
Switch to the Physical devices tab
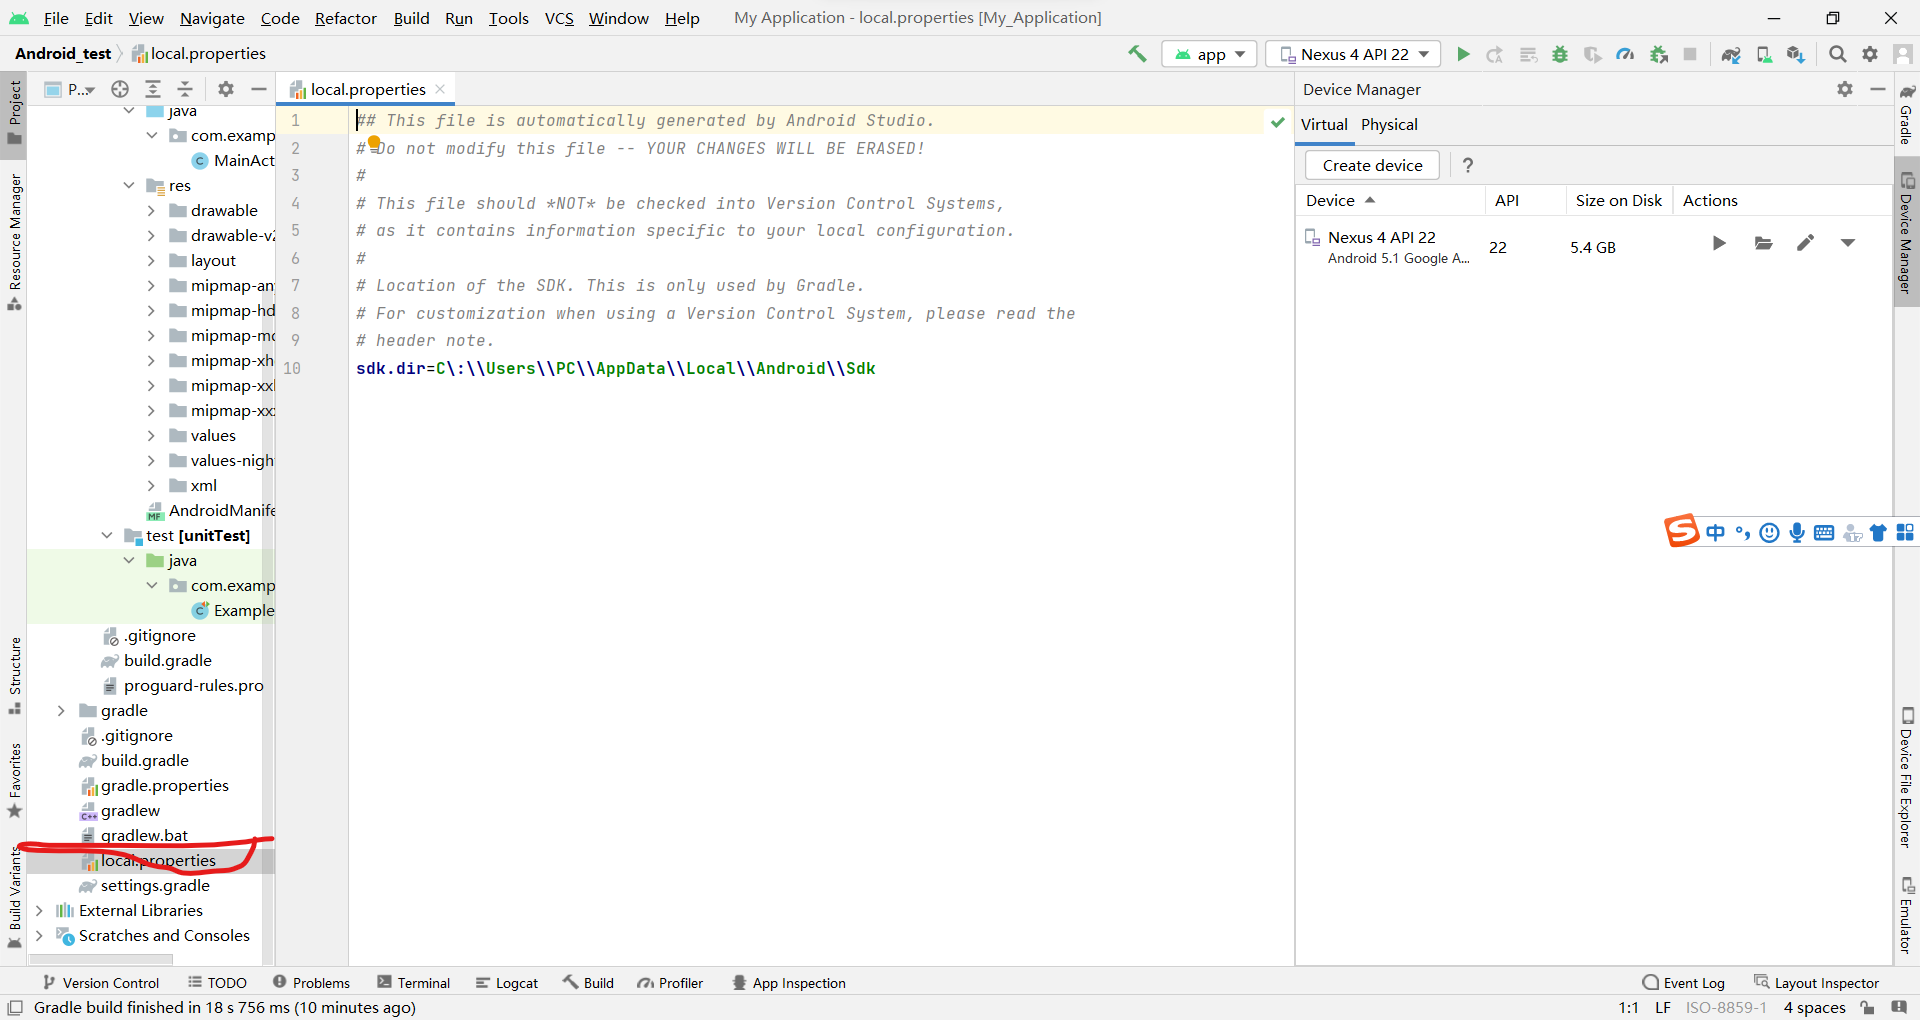[x=1389, y=124]
